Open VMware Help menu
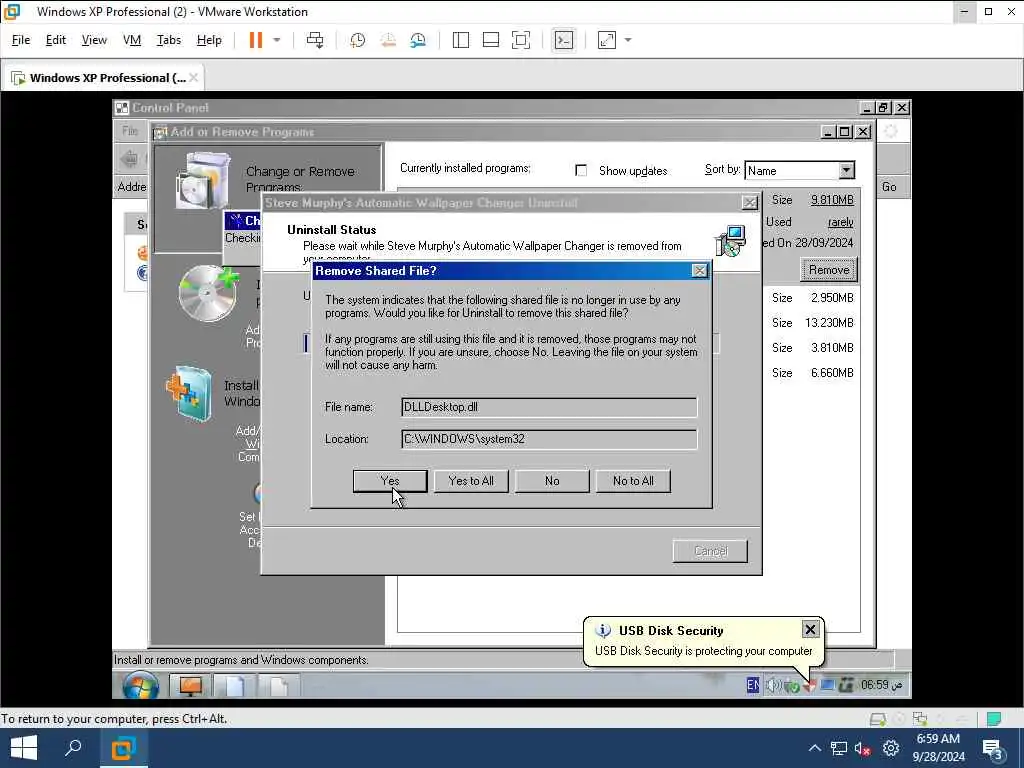Viewport: 1024px width, 768px height. pos(209,40)
